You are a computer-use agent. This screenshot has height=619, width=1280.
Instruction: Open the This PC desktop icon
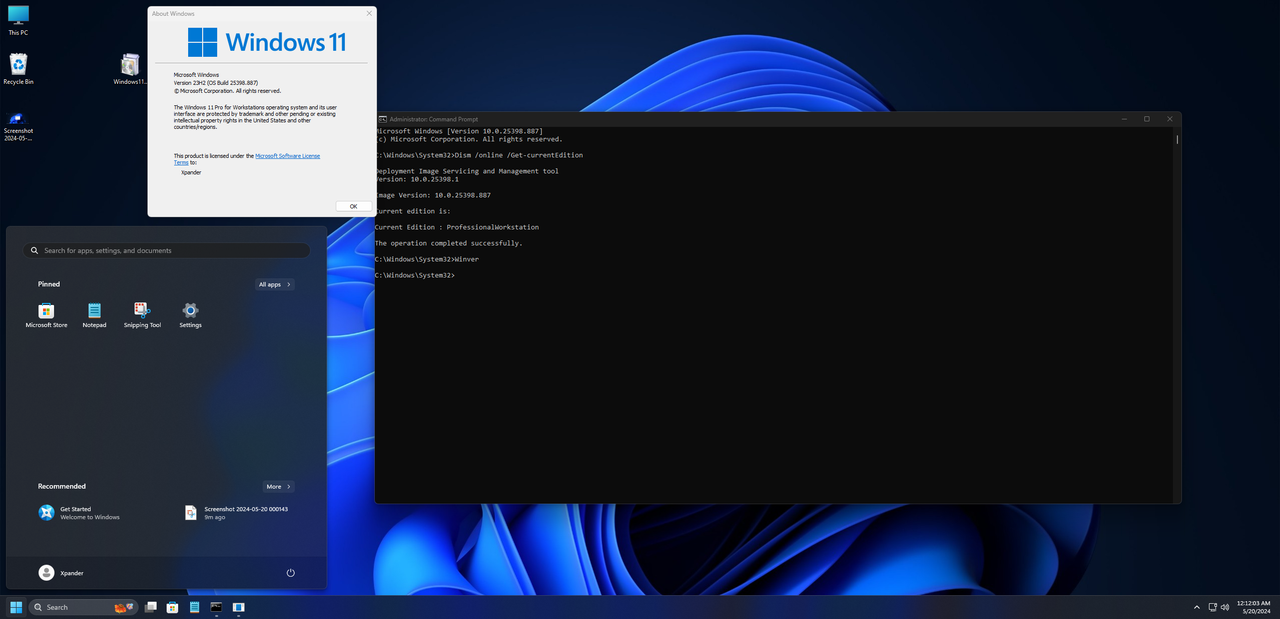coord(18,20)
